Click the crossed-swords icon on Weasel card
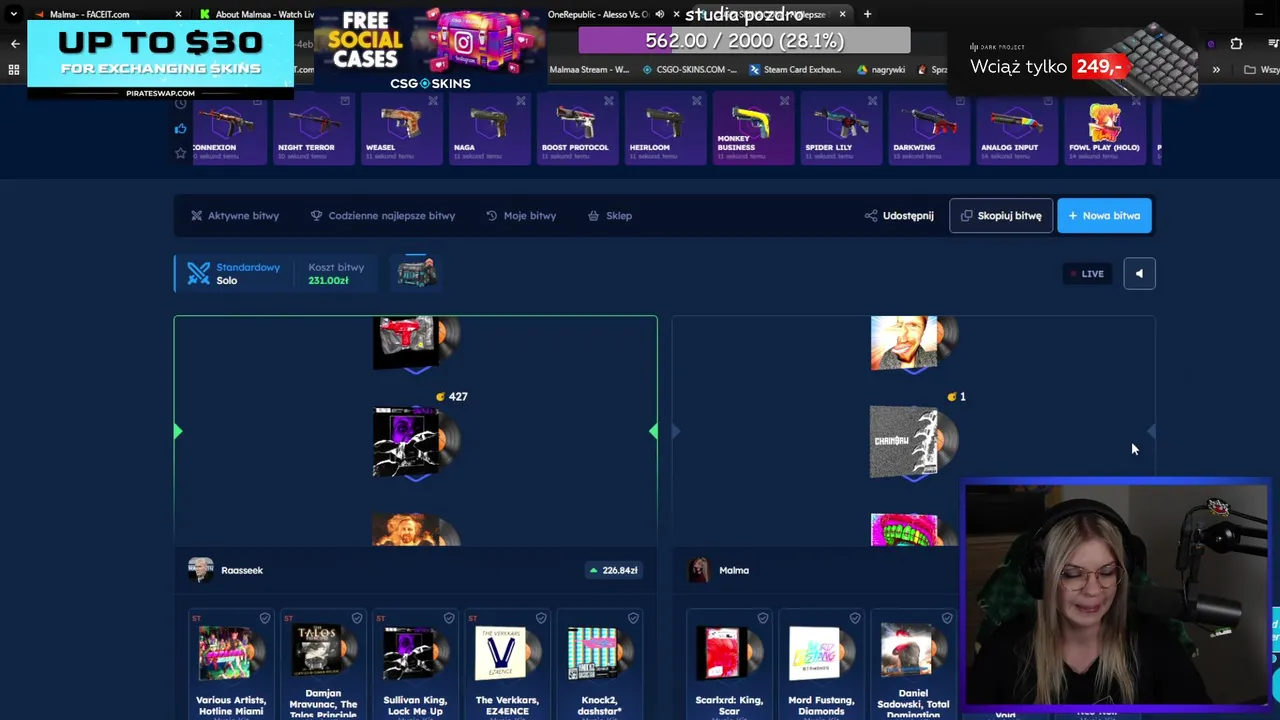The image size is (1280, 720). coord(433,101)
